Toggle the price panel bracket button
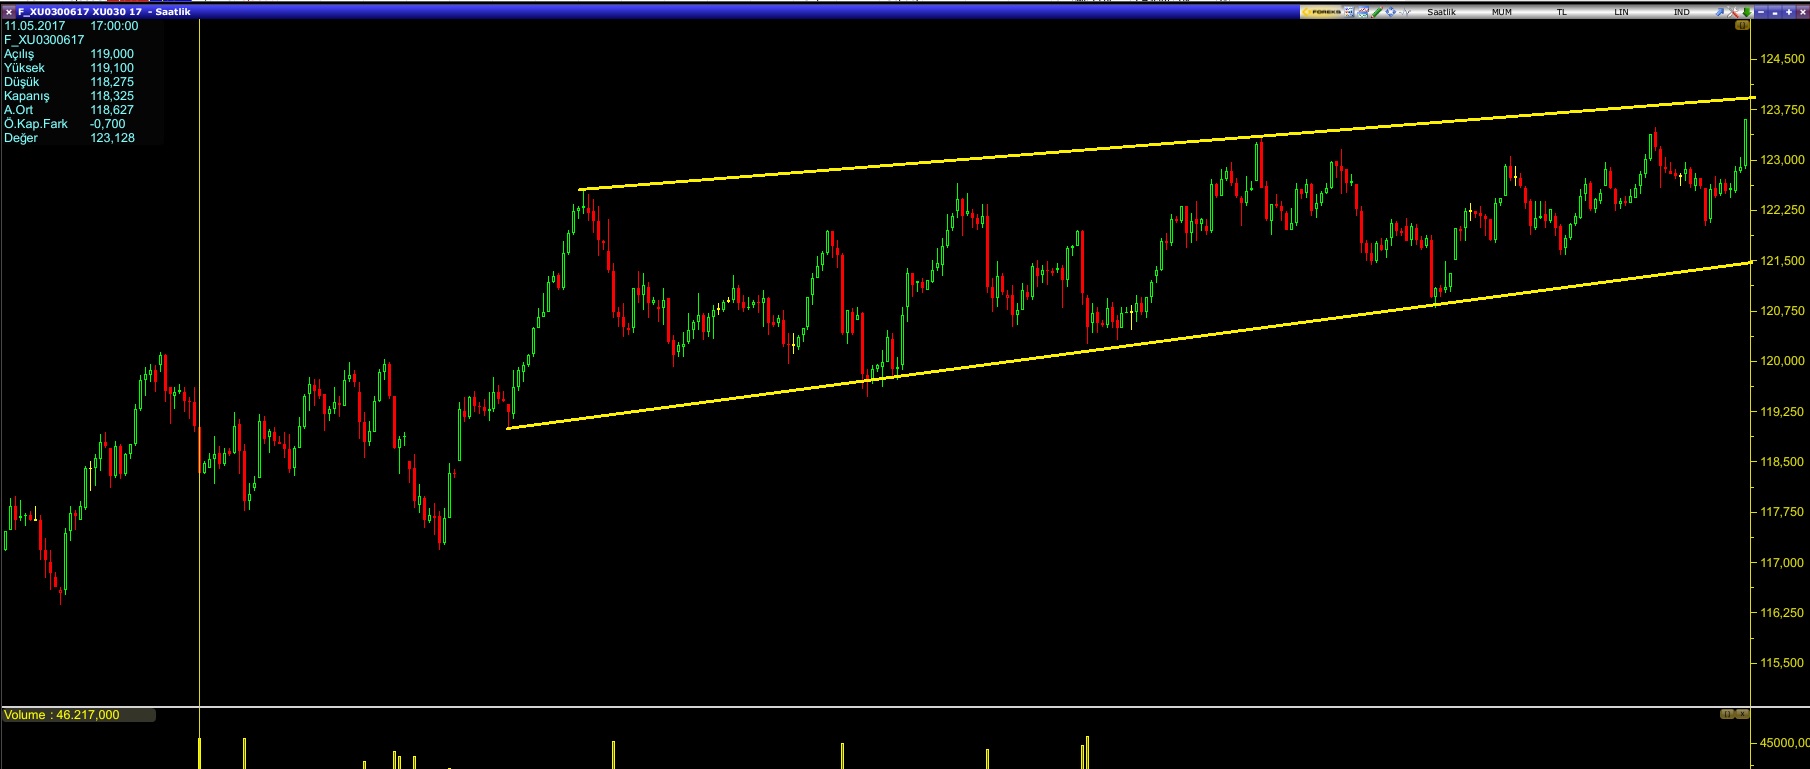The height and width of the screenshot is (769, 1810). (x=1742, y=26)
